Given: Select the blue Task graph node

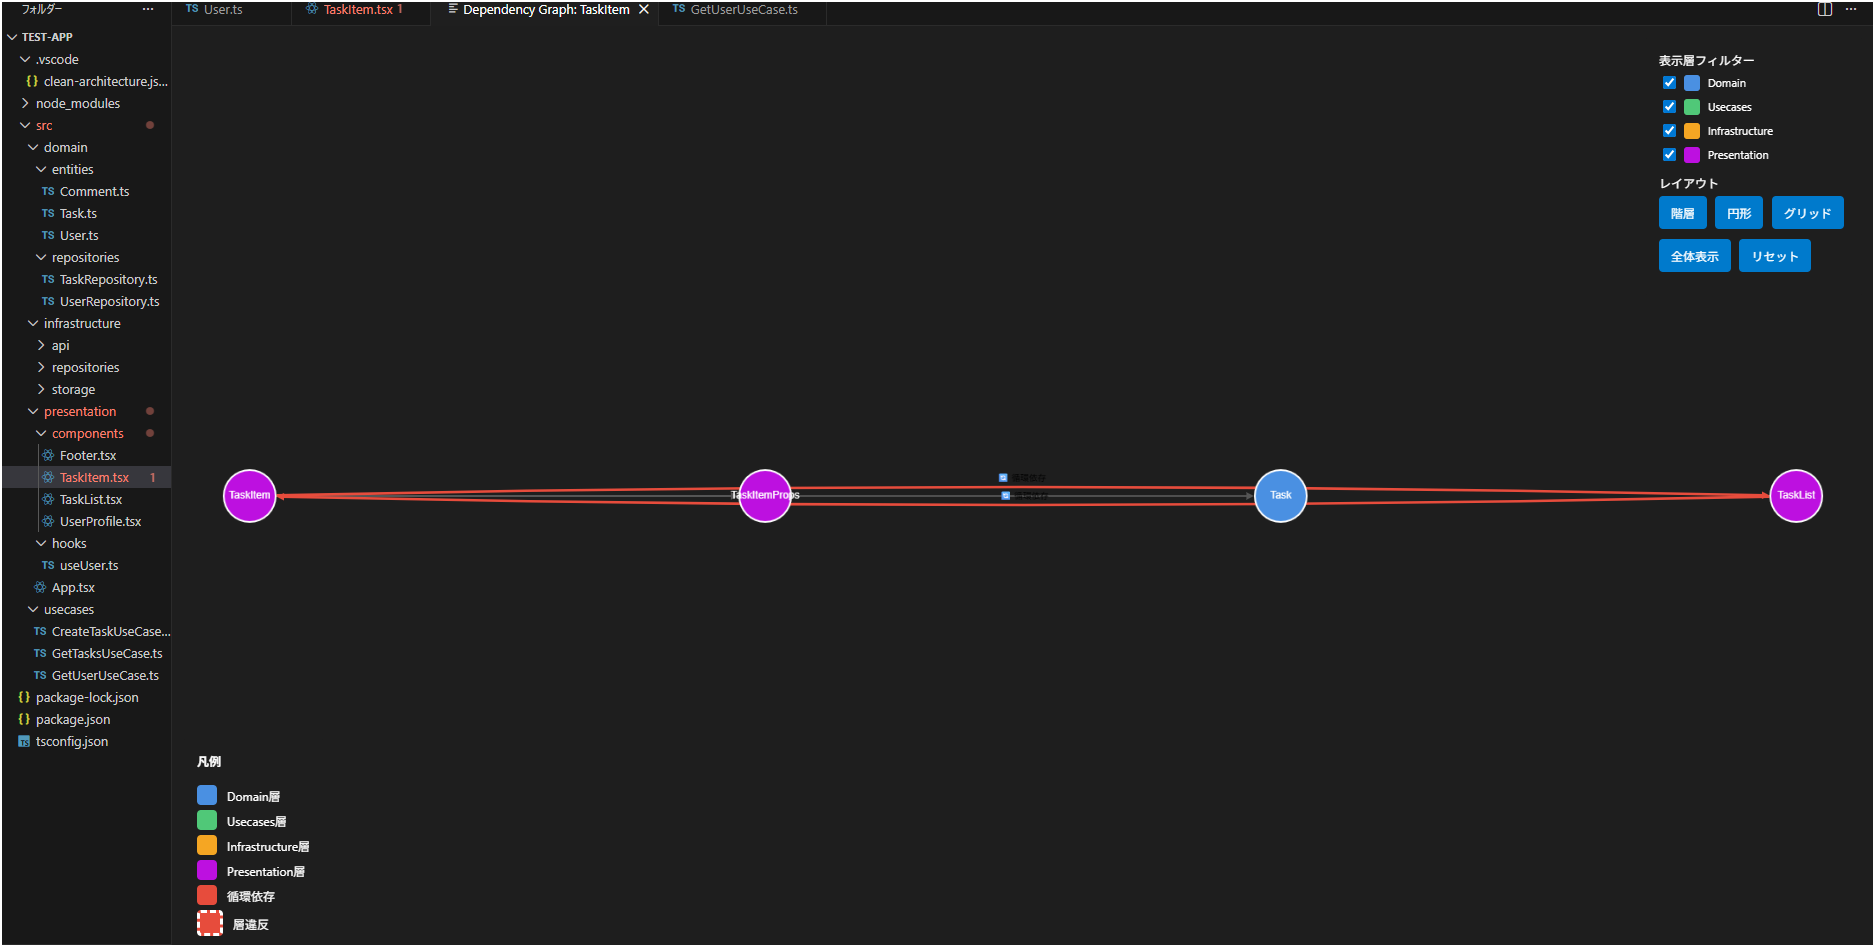Looking at the screenshot, I should pyautogui.click(x=1281, y=496).
